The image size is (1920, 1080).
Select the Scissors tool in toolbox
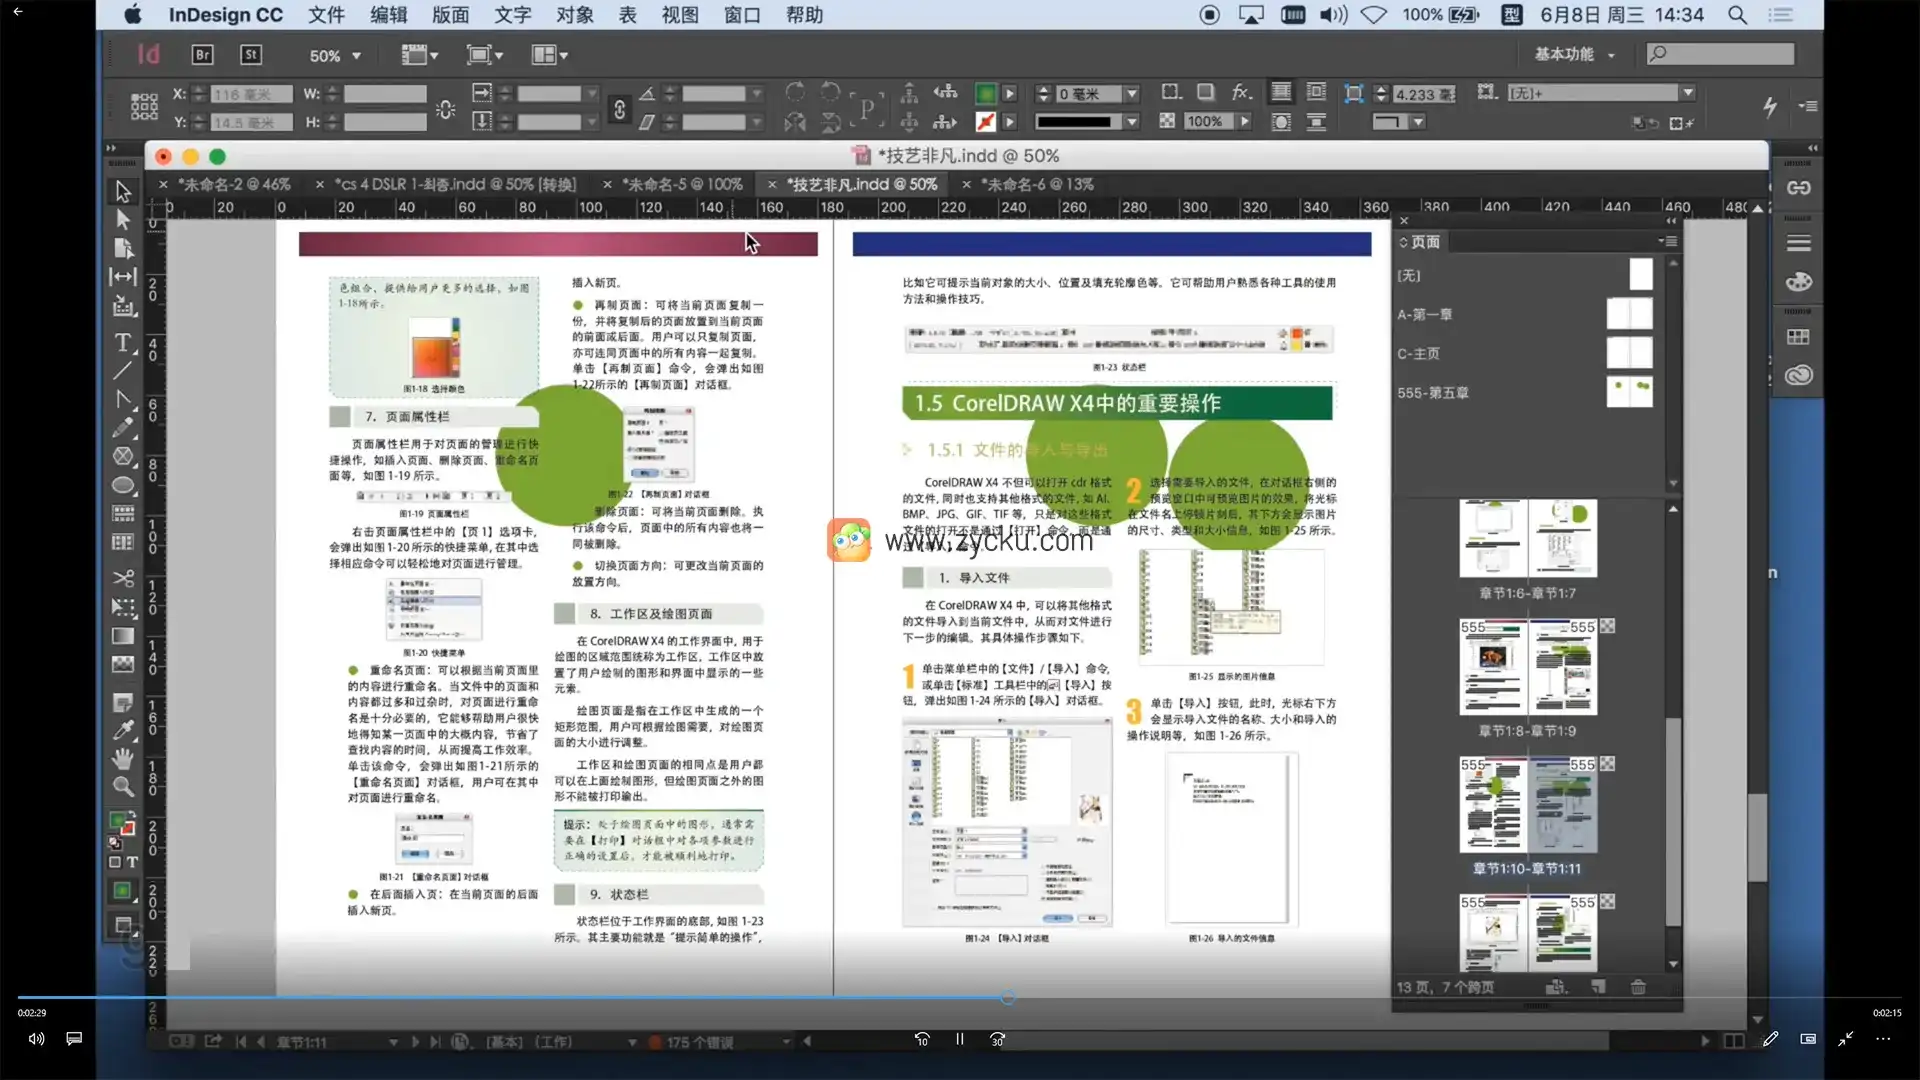point(123,578)
